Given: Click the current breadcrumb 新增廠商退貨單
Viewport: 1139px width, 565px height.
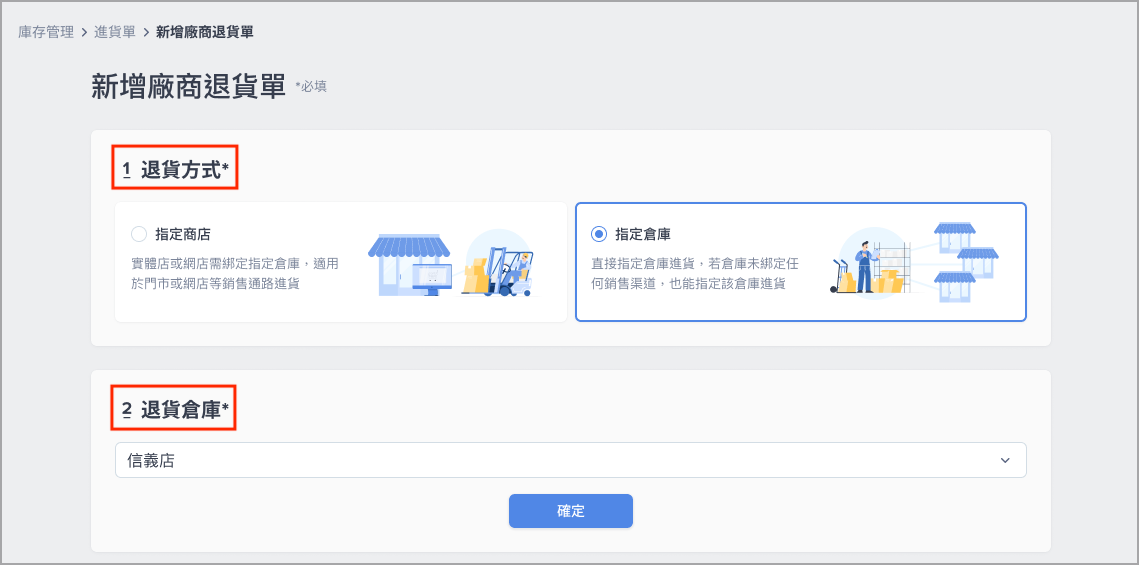Looking at the screenshot, I should (205, 32).
